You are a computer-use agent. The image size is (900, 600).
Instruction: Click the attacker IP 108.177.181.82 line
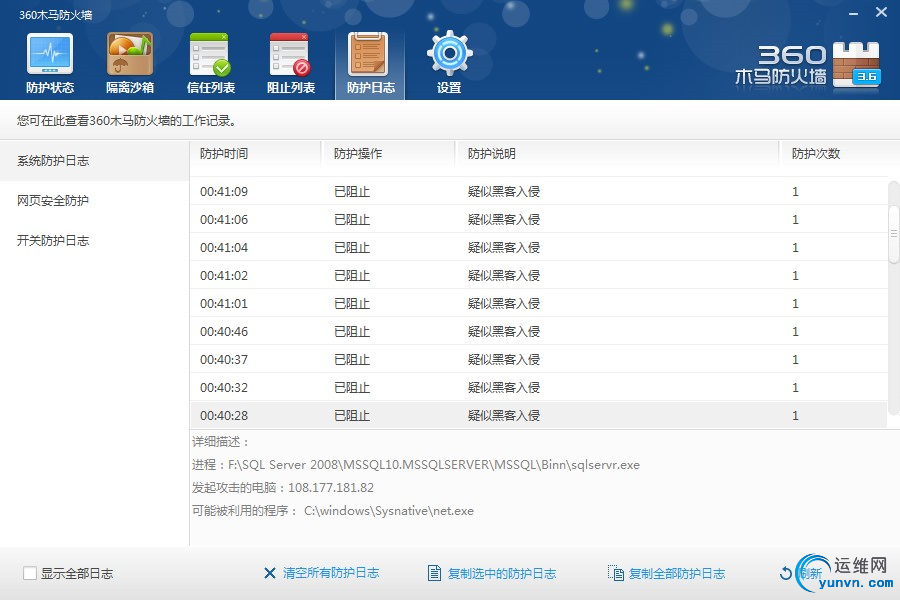282,487
